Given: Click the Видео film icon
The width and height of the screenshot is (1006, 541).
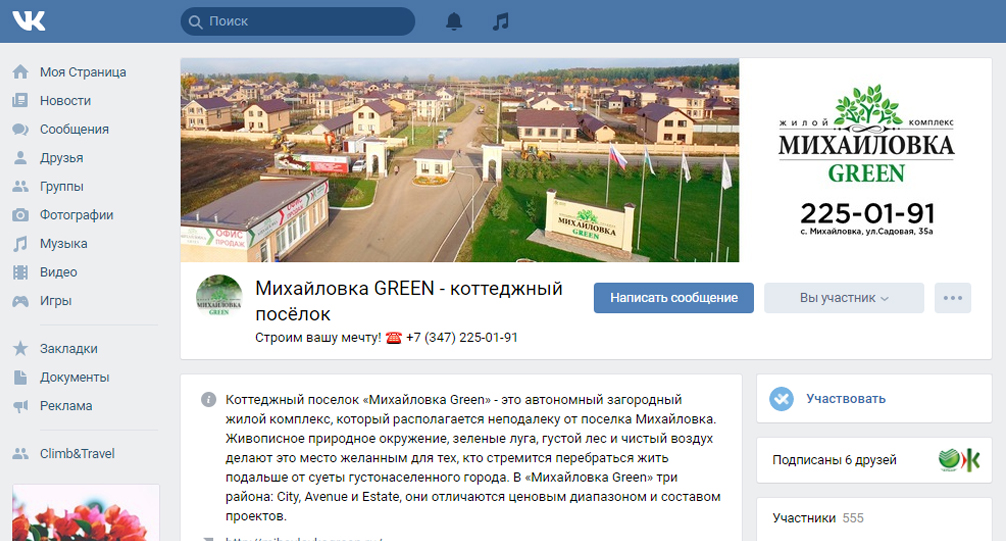Looking at the screenshot, I should pyautogui.click(x=21, y=272).
